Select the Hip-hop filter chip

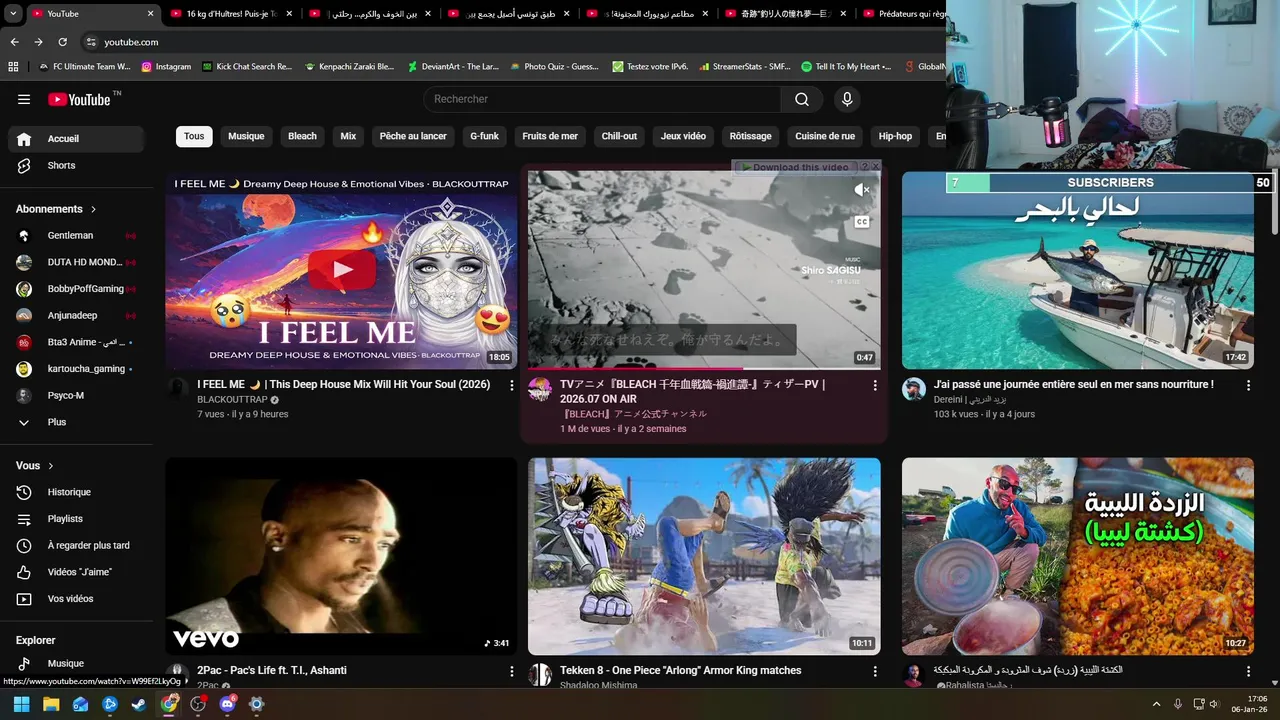click(895, 136)
